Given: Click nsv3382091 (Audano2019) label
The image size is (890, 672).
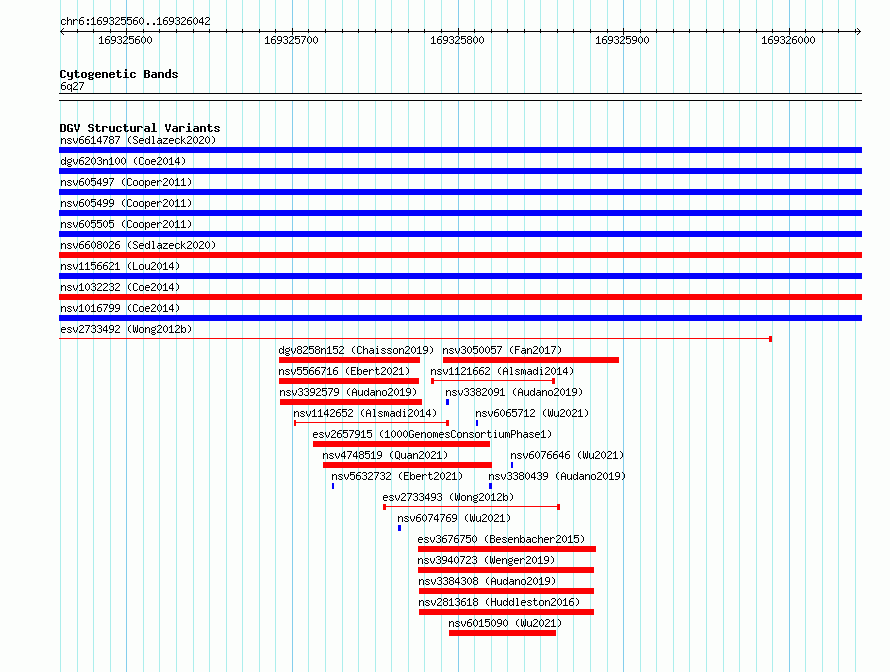Looking at the screenshot, I should pyautogui.click(x=514, y=392).
